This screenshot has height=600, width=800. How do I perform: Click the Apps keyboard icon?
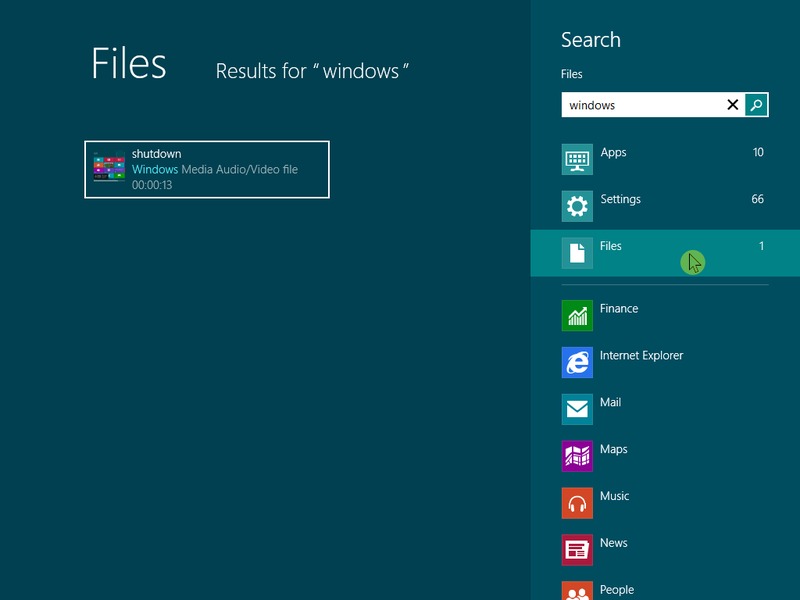point(577,159)
